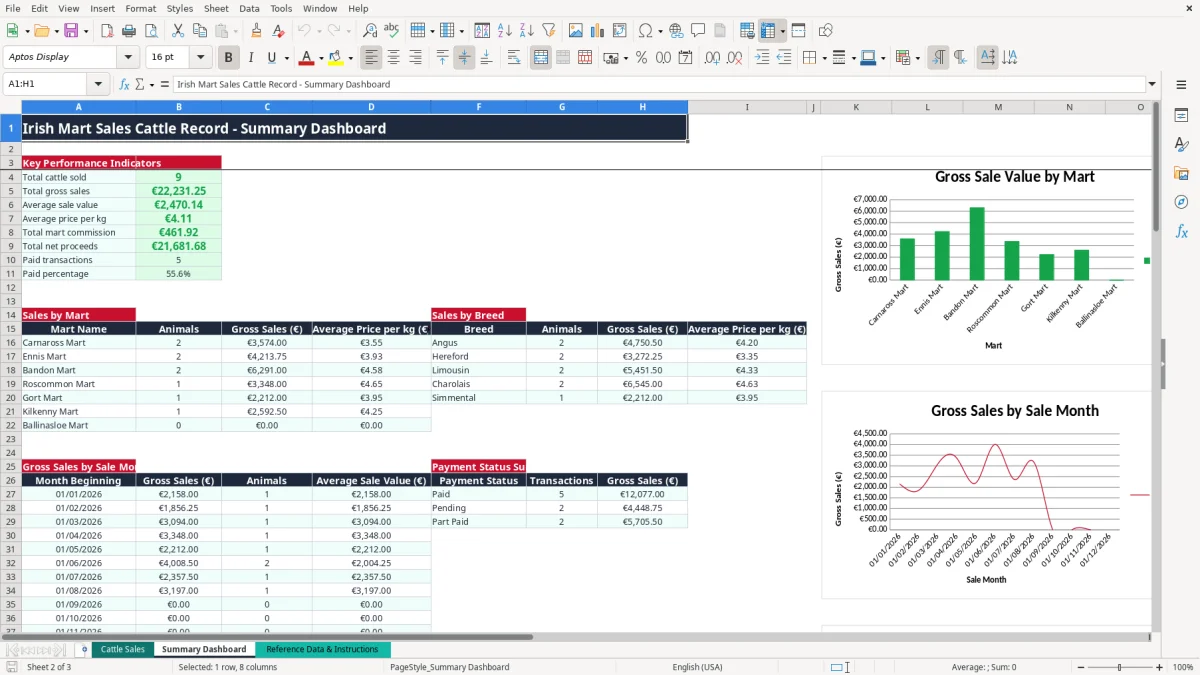Toggle Align Right
This screenshot has height=675, width=1200.
(415, 58)
